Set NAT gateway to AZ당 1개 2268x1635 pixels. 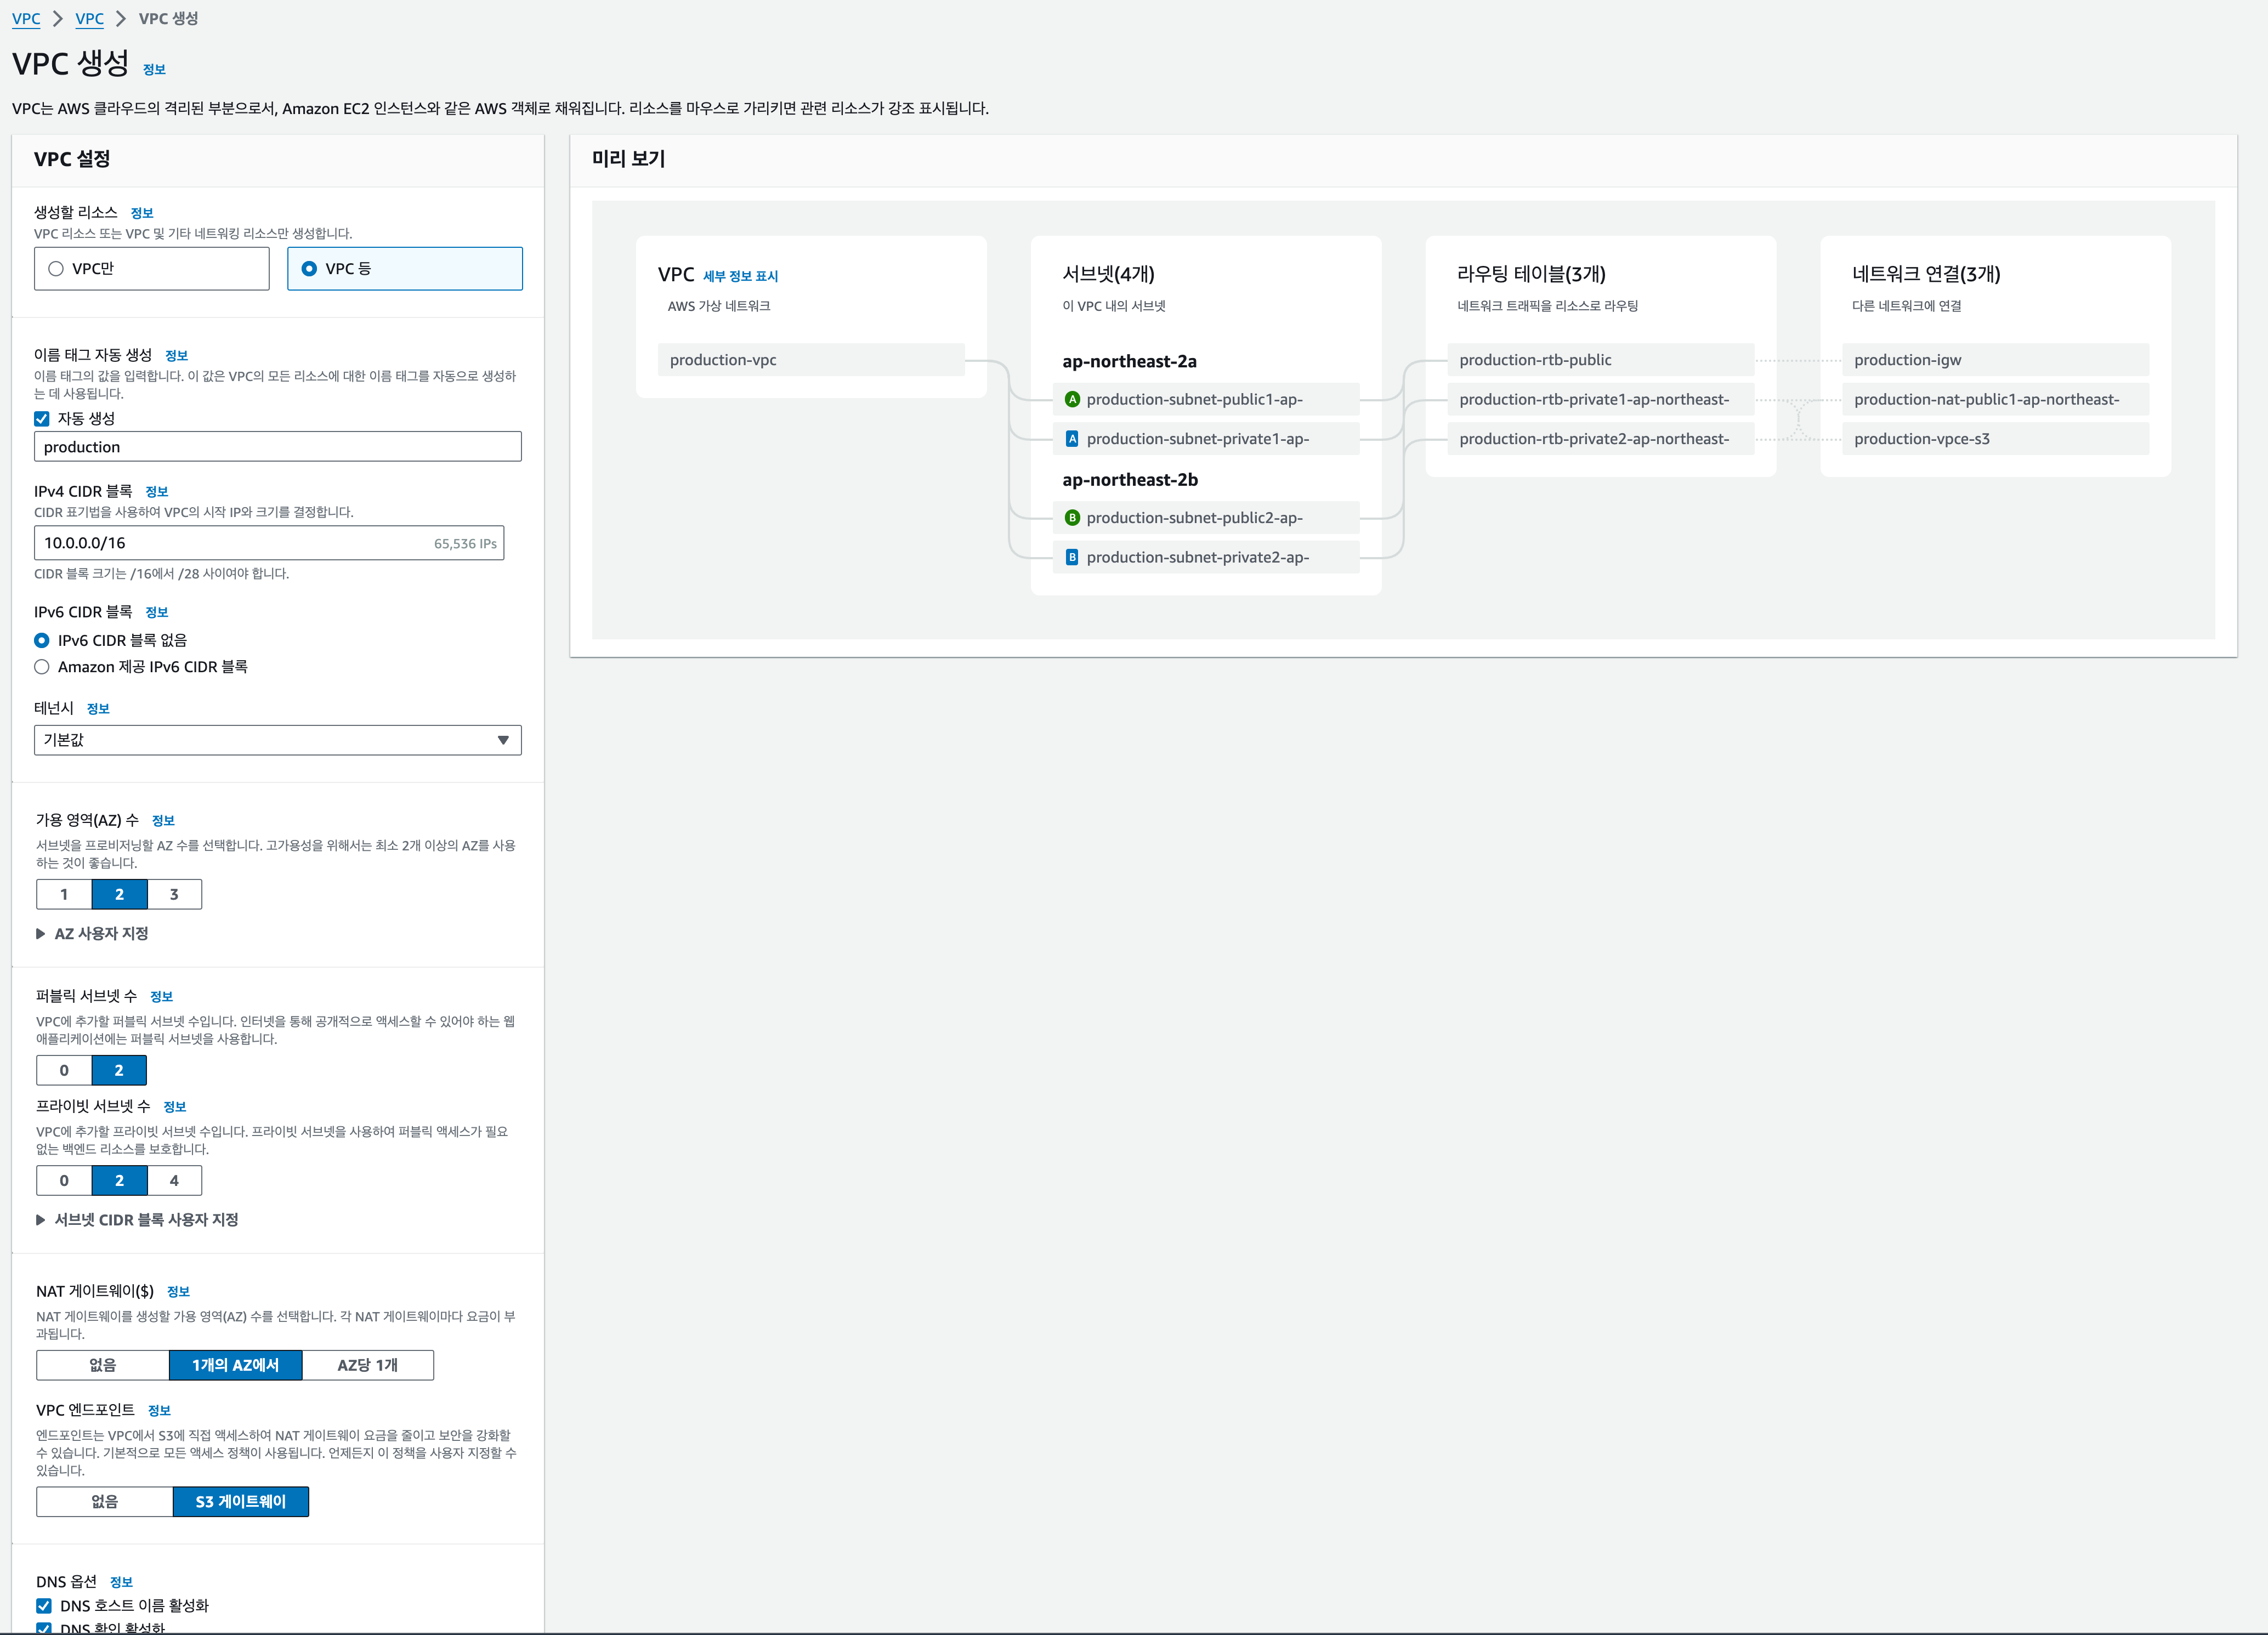click(x=367, y=1365)
